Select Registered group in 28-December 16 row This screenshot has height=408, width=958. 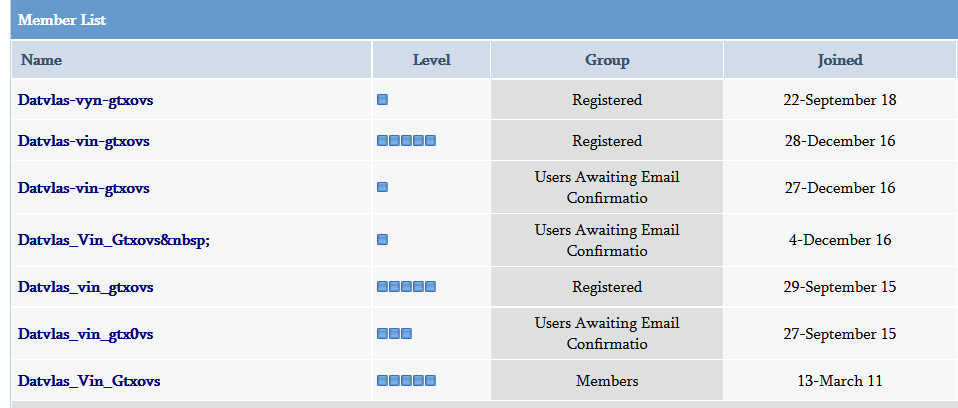click(x=607, y=141)
